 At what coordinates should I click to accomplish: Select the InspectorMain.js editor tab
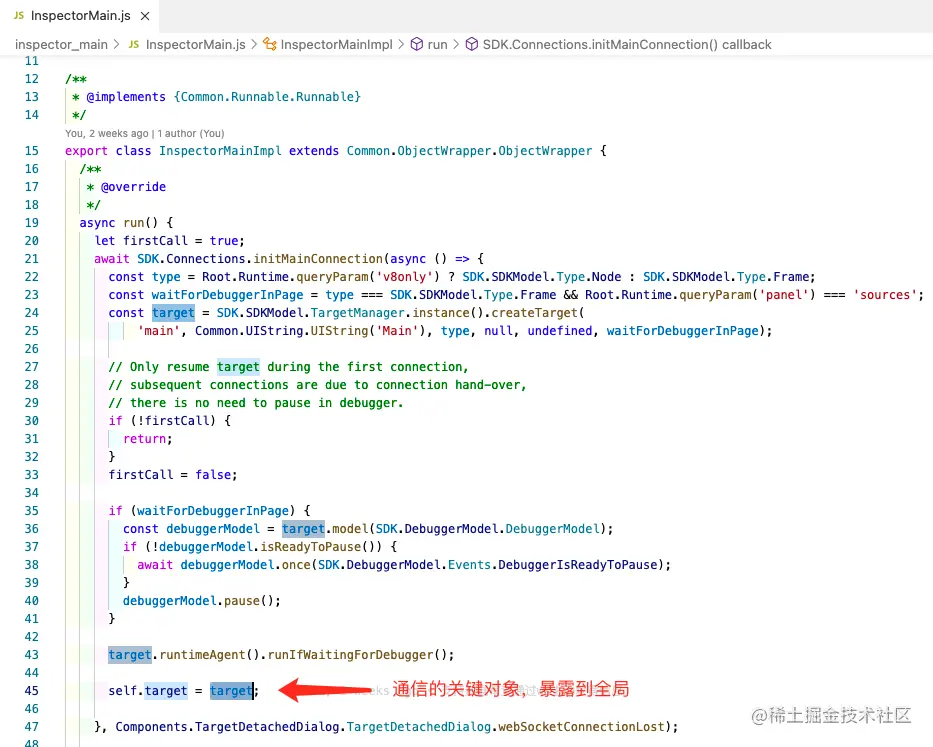click(80, 16)
